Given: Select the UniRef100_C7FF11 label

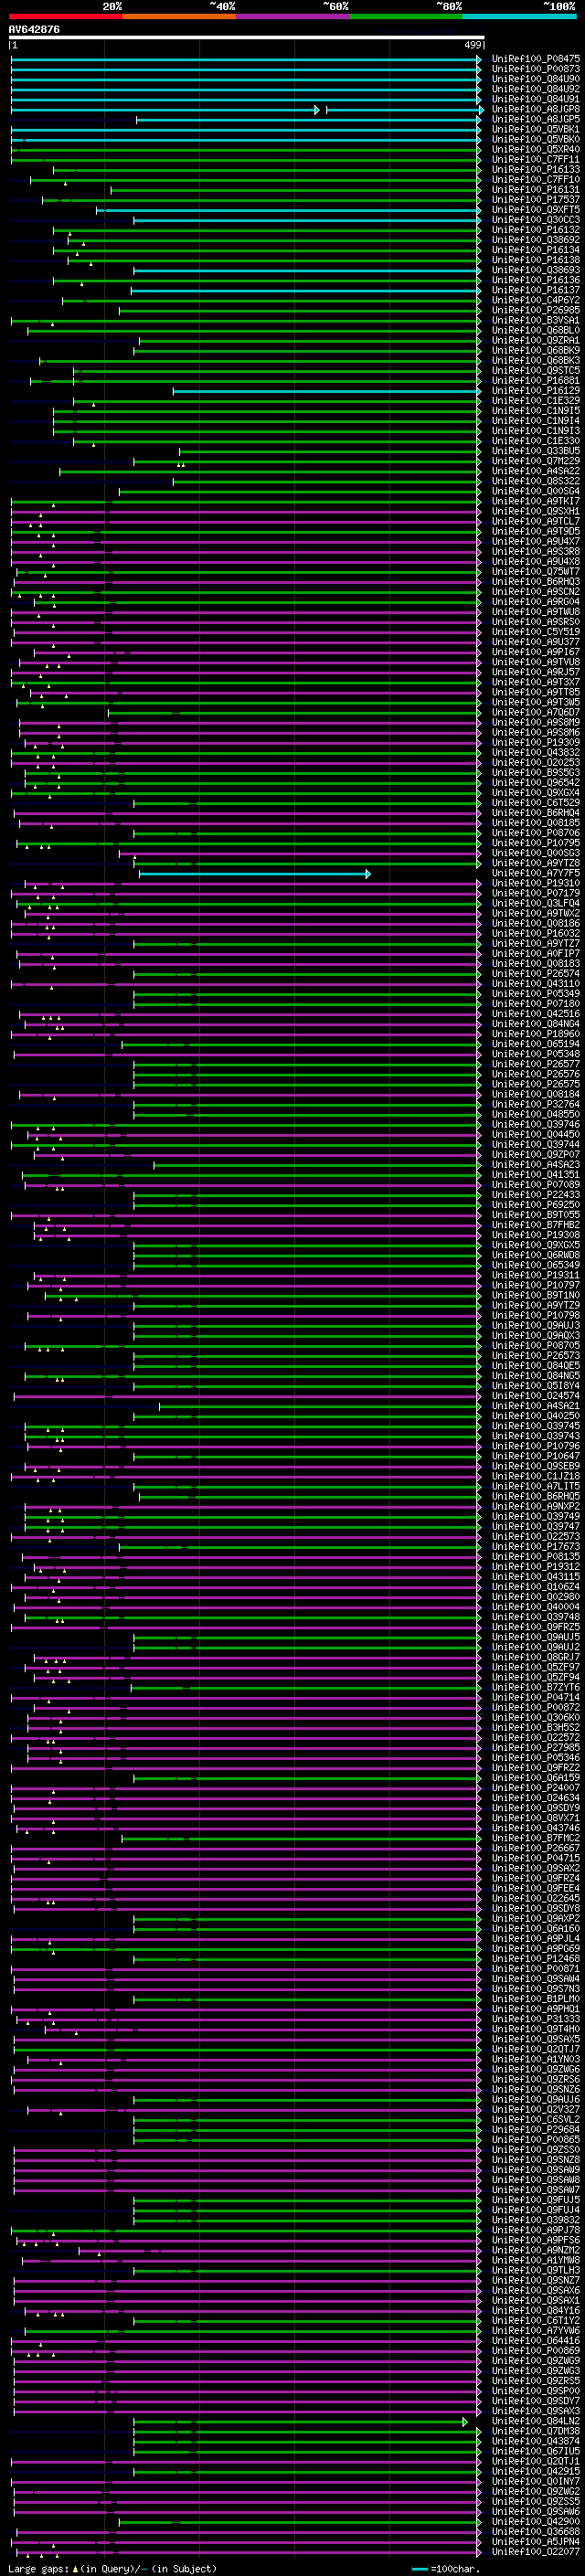Looking at the screenshot, I should 536,159.
